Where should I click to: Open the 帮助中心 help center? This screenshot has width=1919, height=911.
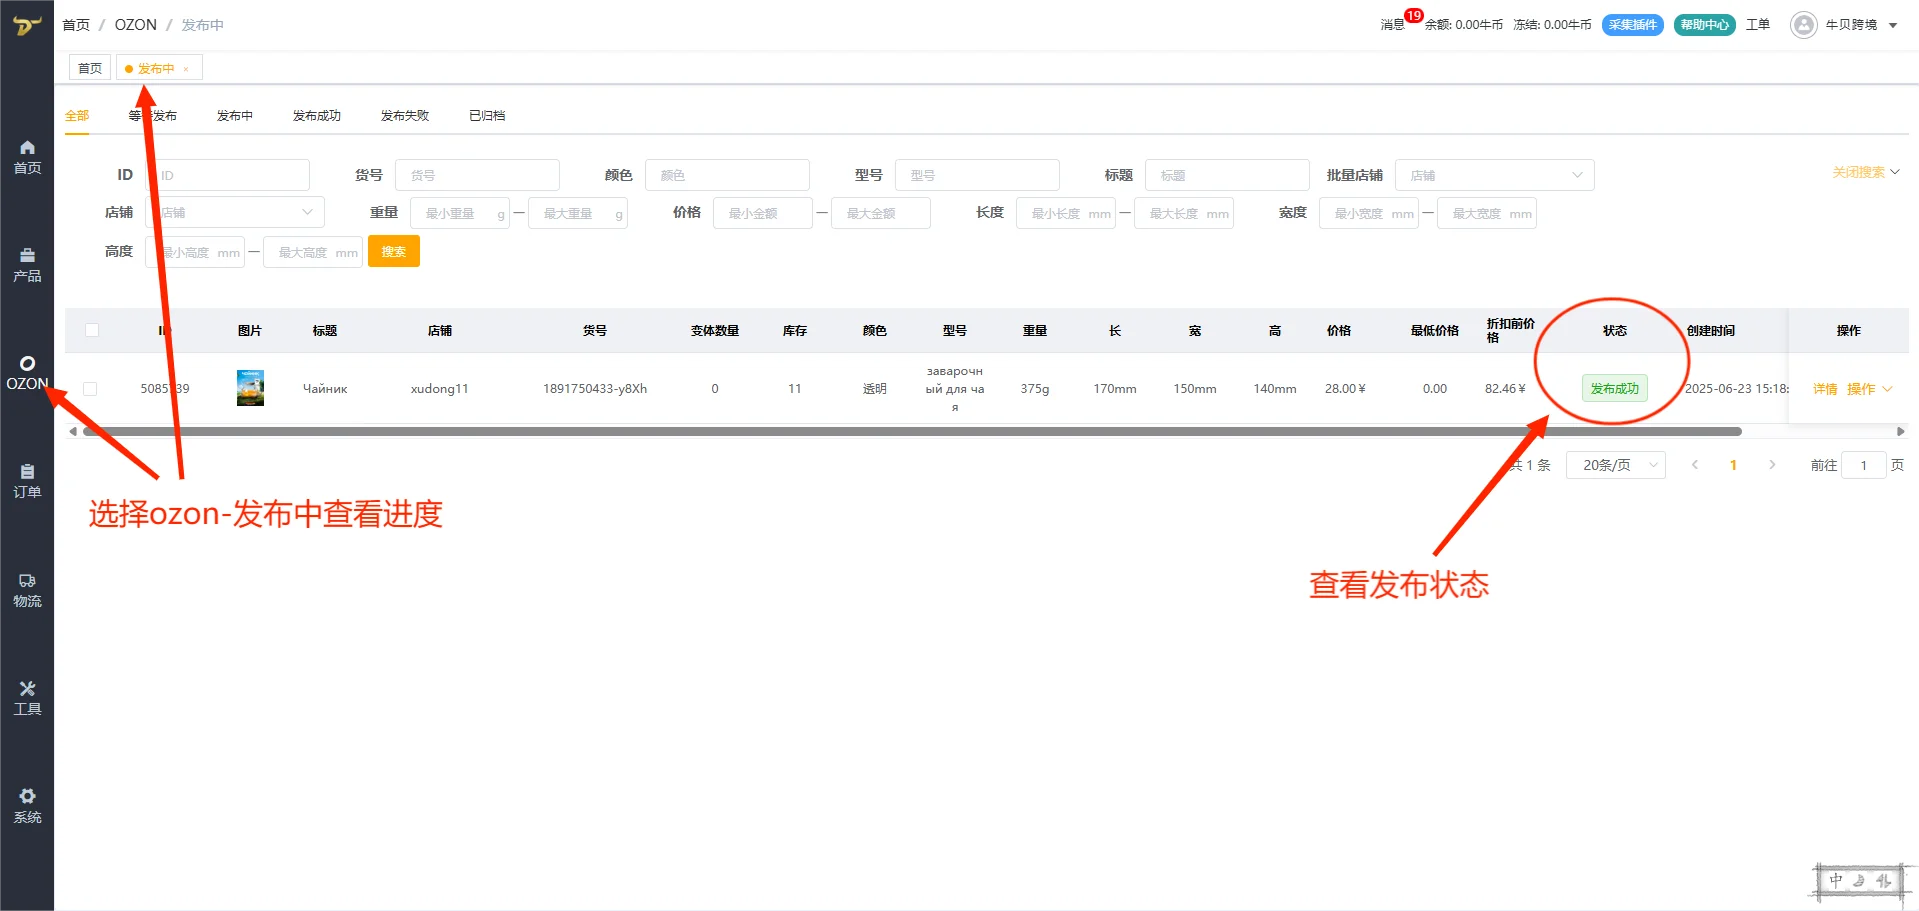click(x=1703, y=24)
